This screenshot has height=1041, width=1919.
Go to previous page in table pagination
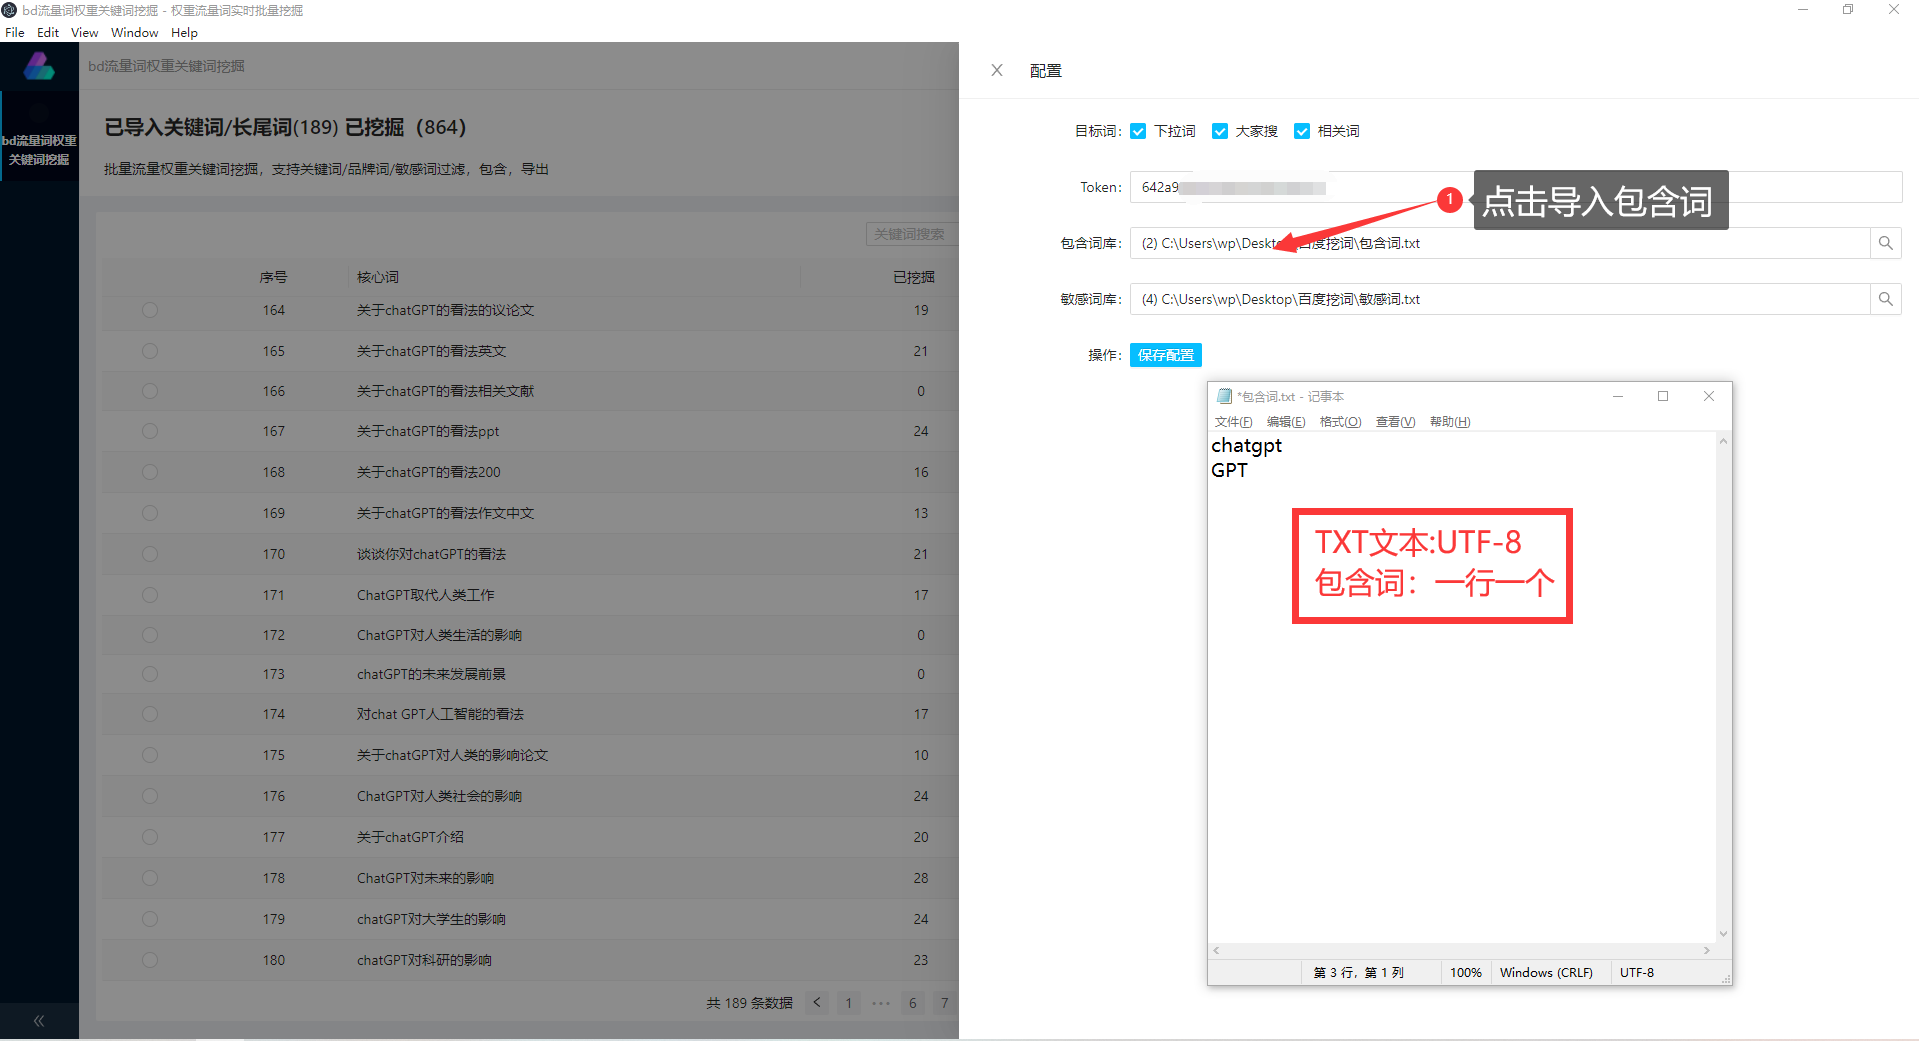point(817,1002)
